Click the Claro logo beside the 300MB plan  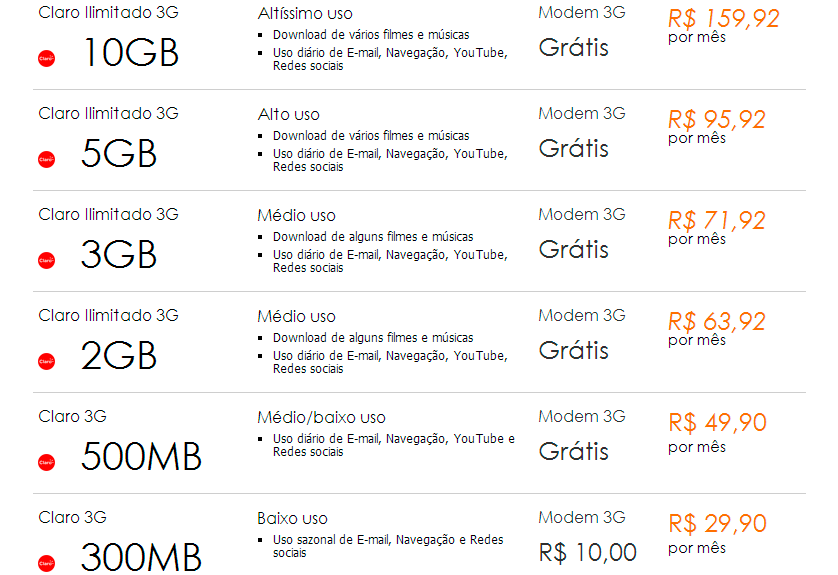pos(46,562)
